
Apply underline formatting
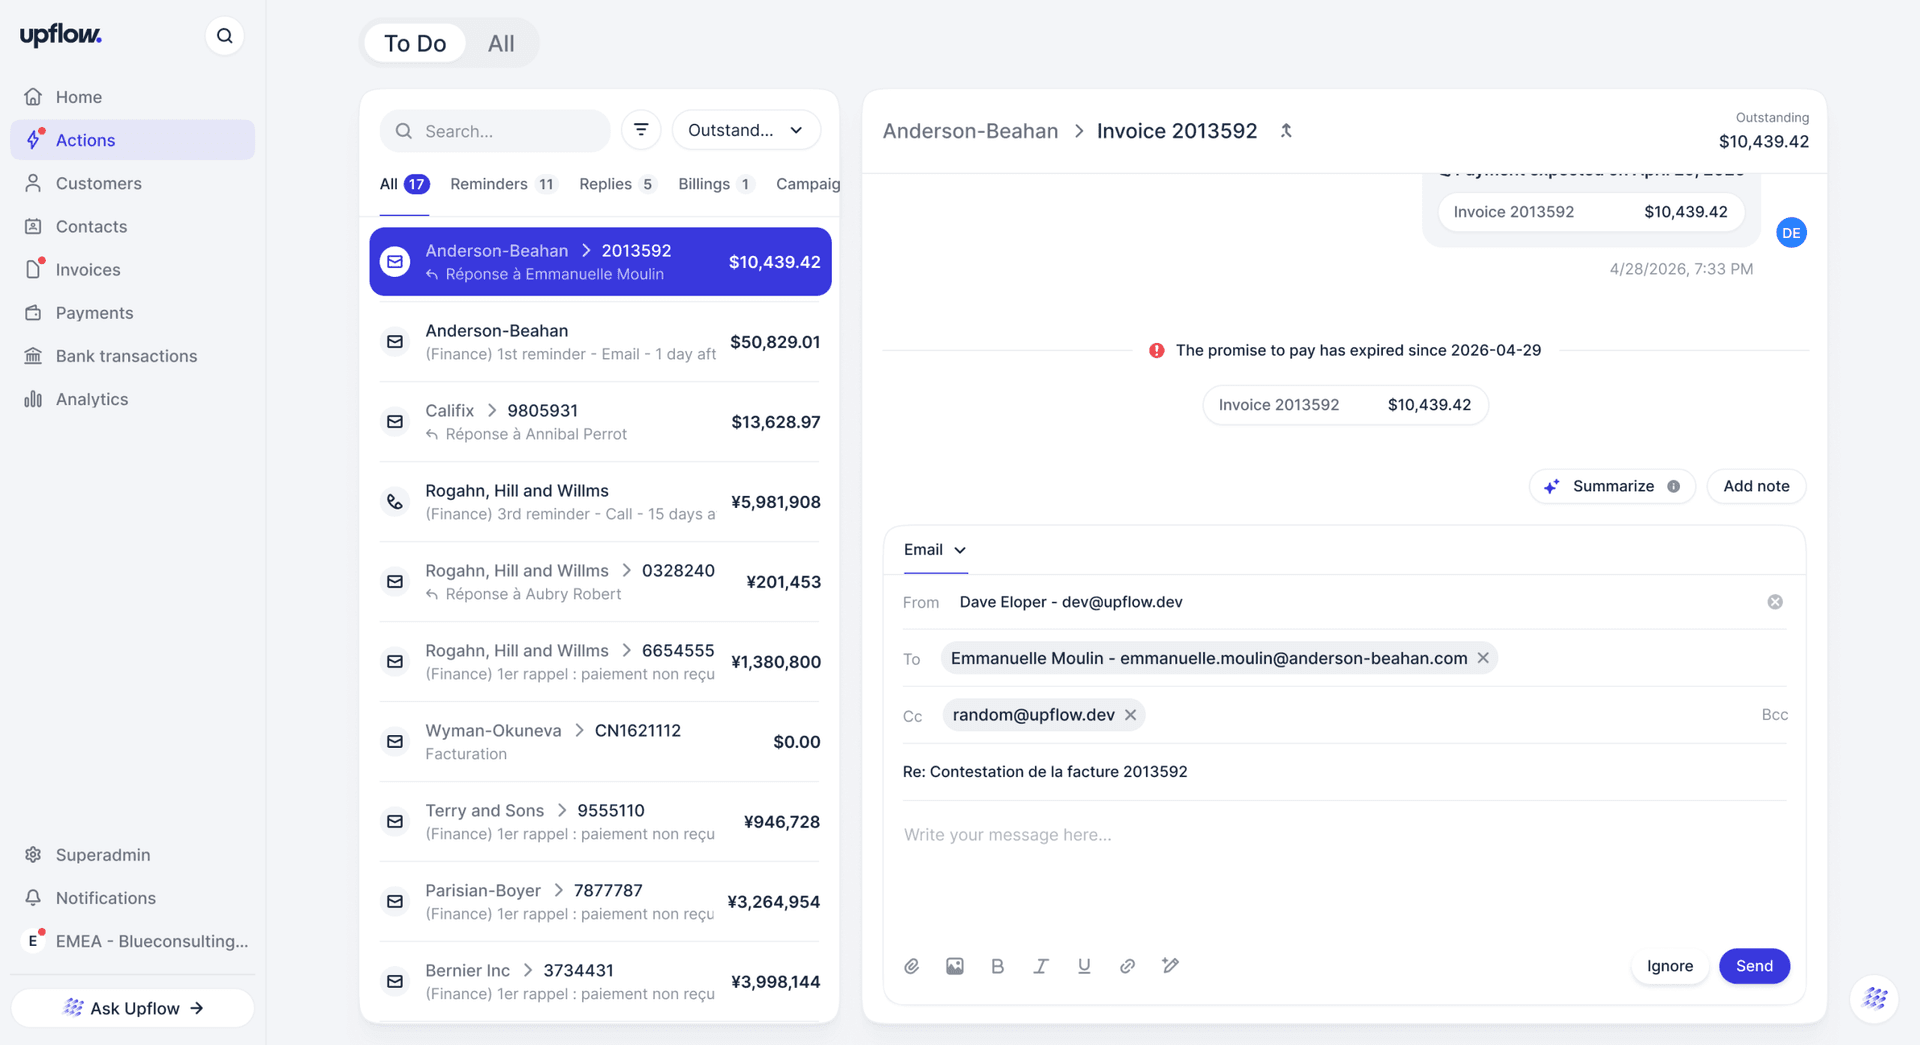(1084, 966)
